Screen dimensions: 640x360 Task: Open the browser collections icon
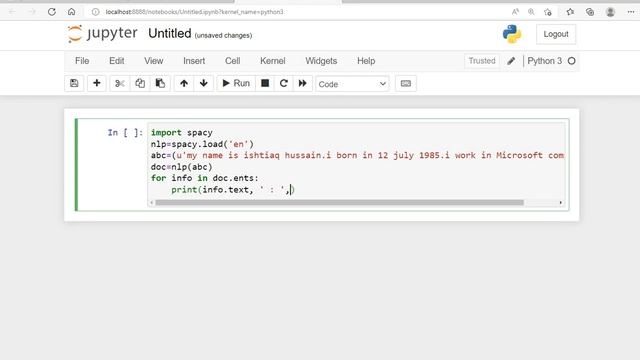coord(590,12)
